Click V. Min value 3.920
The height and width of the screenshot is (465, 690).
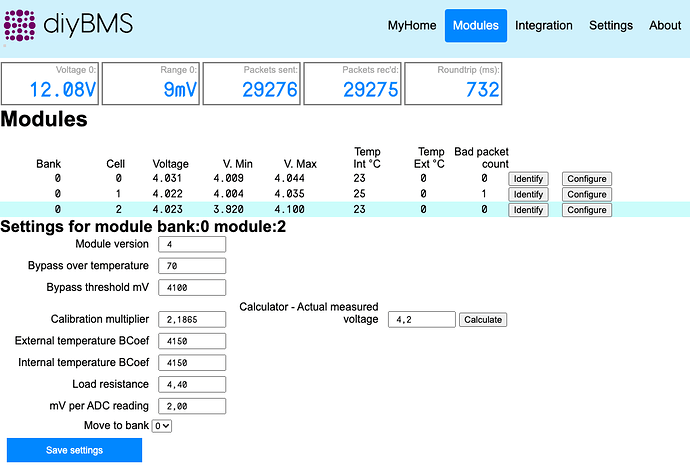tap(228, 209)
